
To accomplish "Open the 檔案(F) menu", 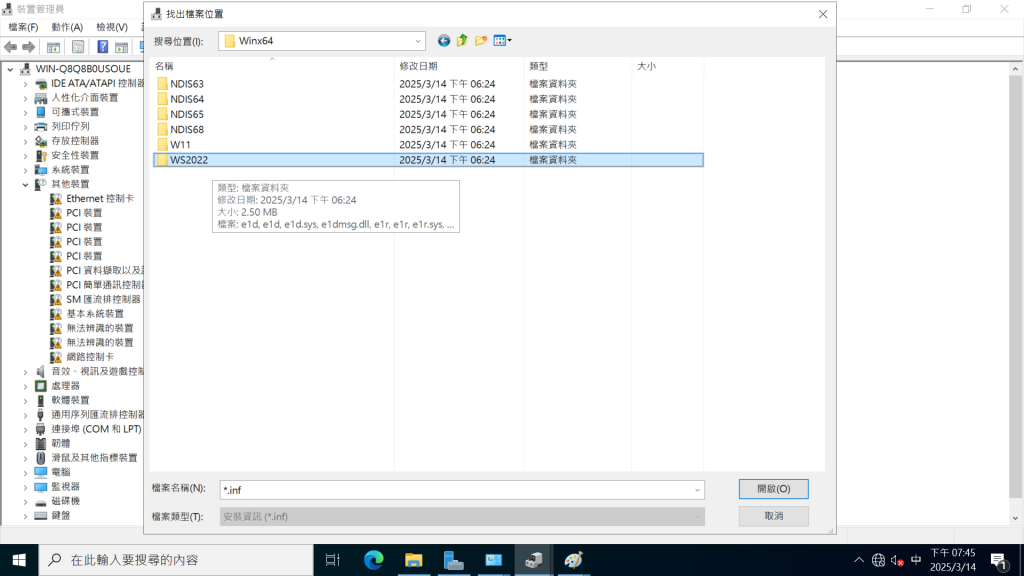I will (23, 27).
